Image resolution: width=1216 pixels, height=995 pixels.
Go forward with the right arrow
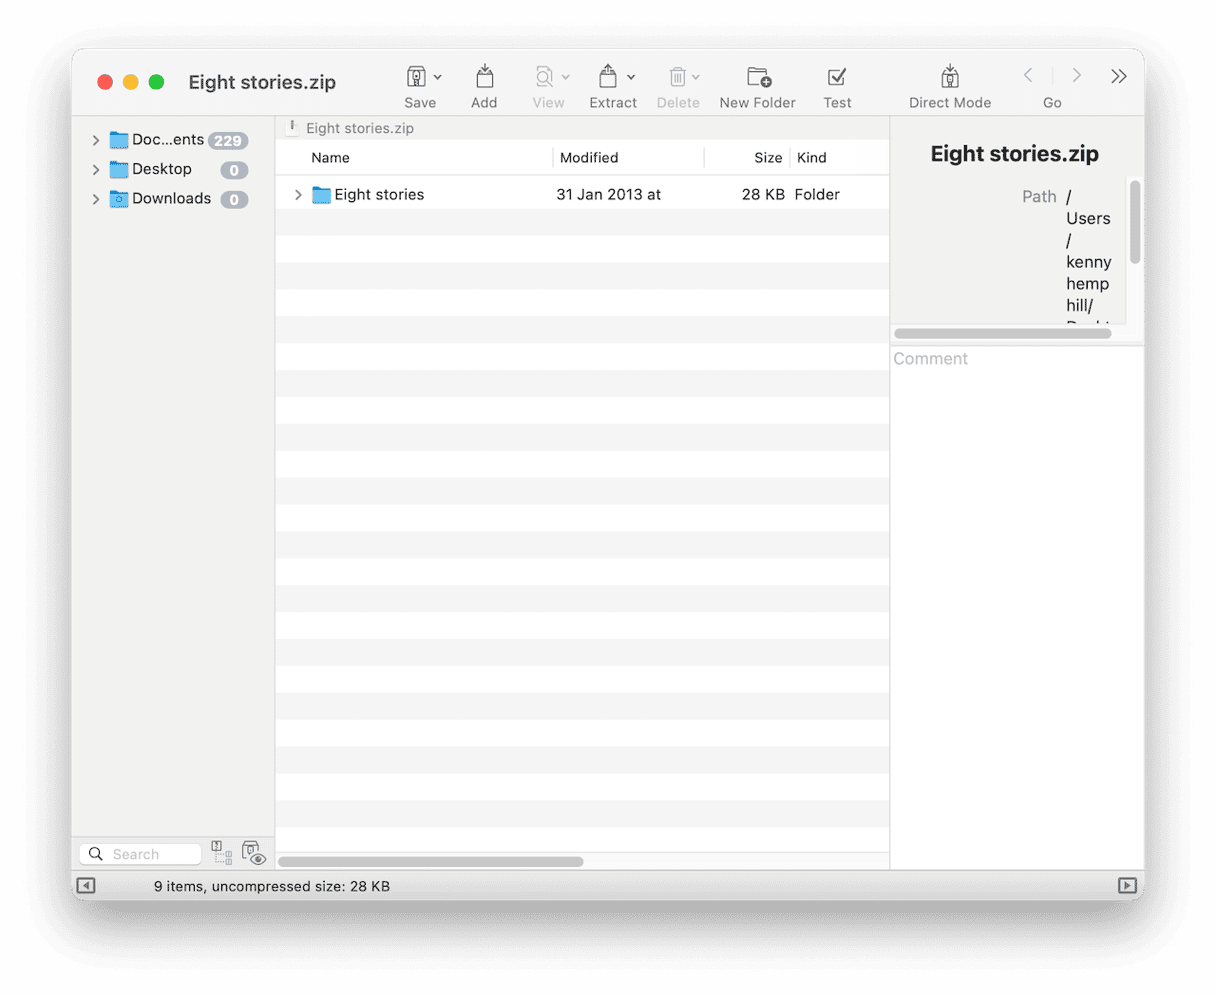click(x=1077, y=76)
